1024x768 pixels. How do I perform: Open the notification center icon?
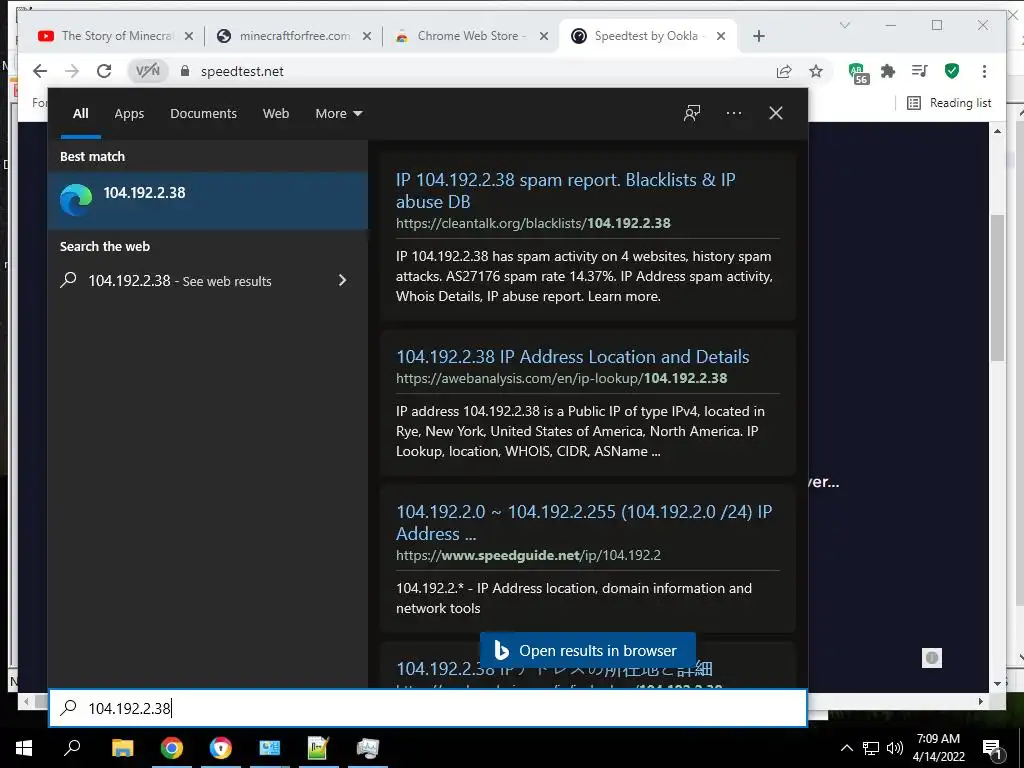click(x=993, y=749)
